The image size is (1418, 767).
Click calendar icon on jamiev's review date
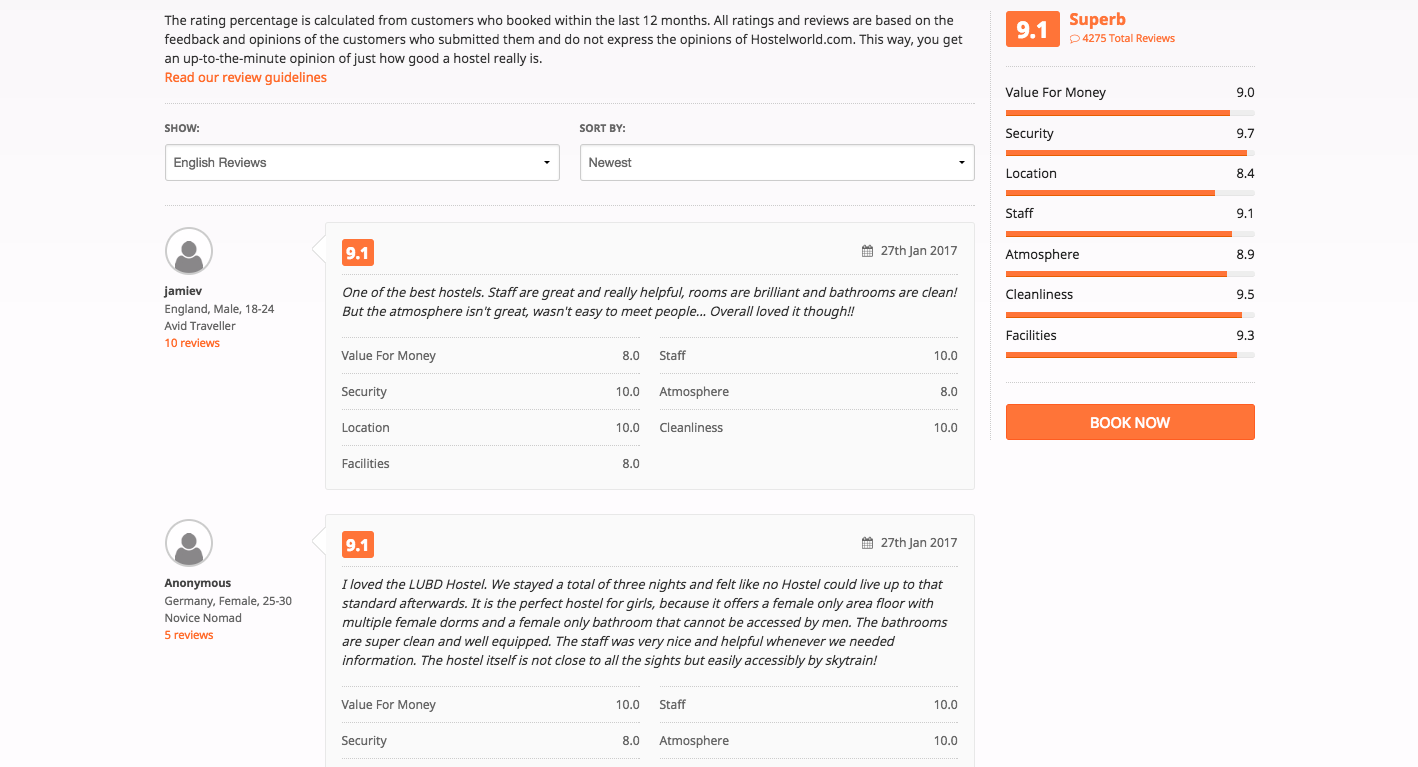pyautogui.click(x=867, y=252)
